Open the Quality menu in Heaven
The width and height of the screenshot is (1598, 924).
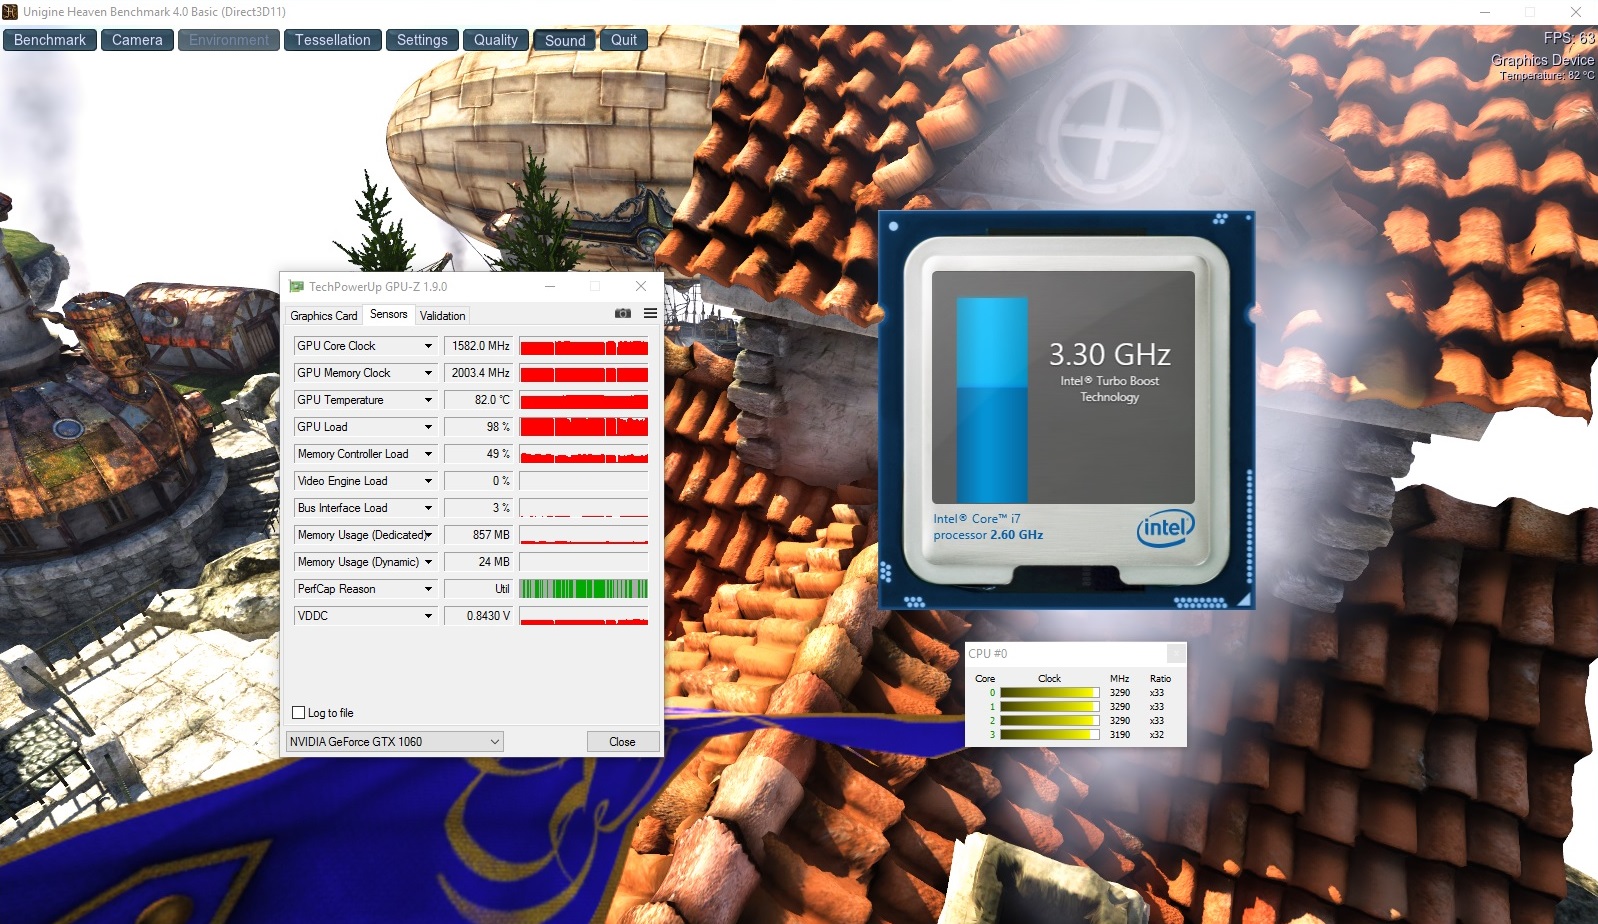click(496, 40)
